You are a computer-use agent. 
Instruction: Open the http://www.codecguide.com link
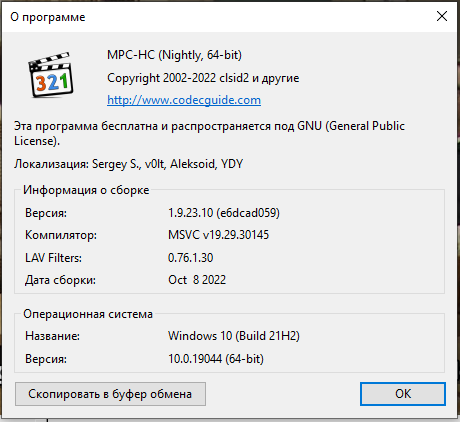click(184, 100)
